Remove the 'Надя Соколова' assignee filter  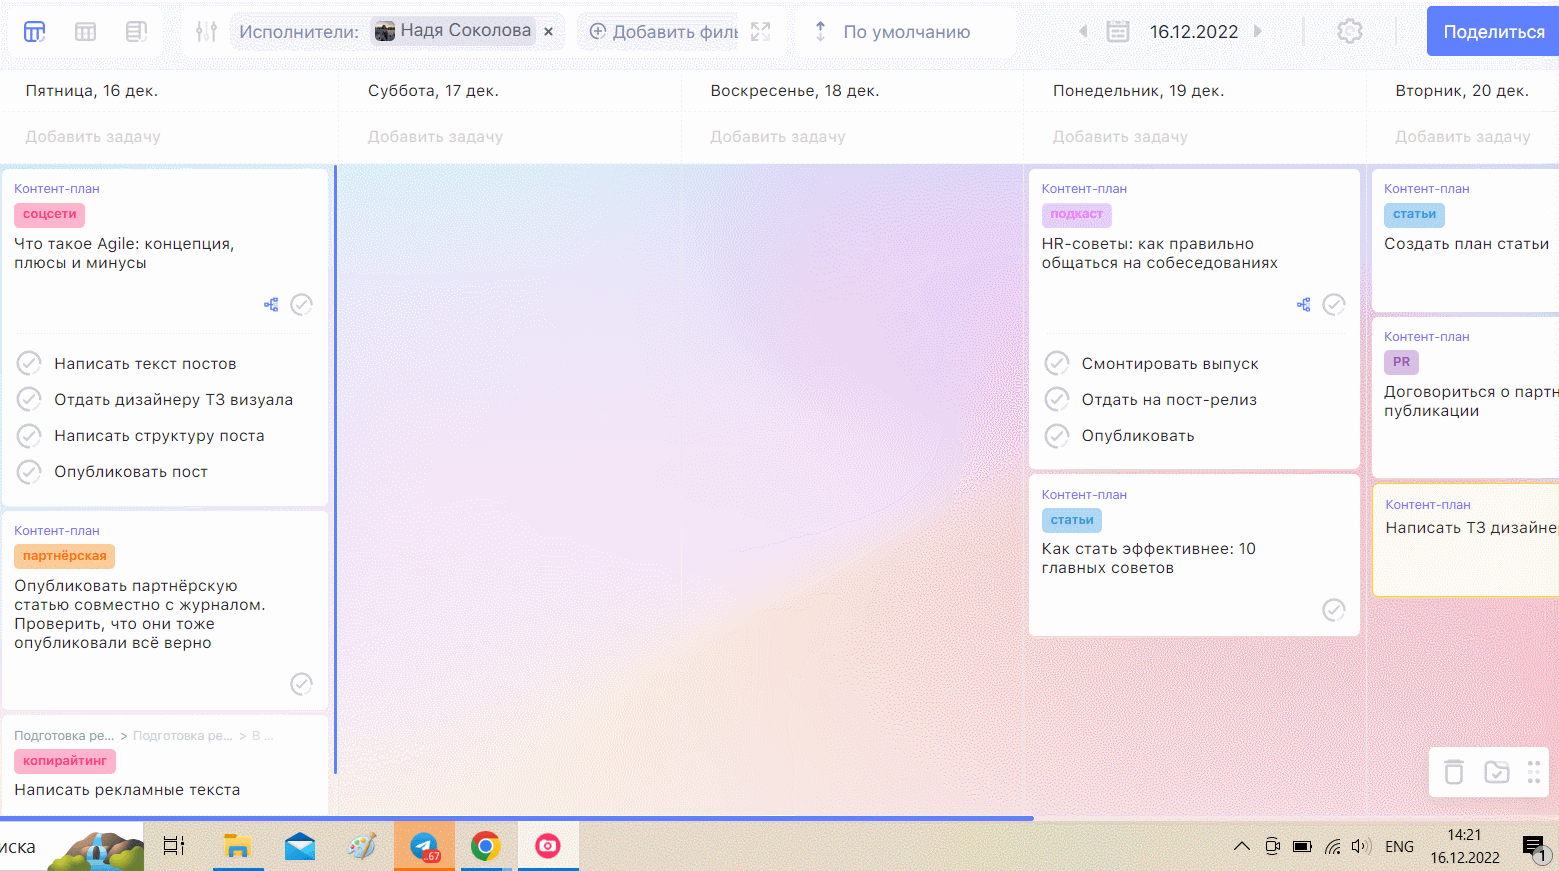[548, 32]
